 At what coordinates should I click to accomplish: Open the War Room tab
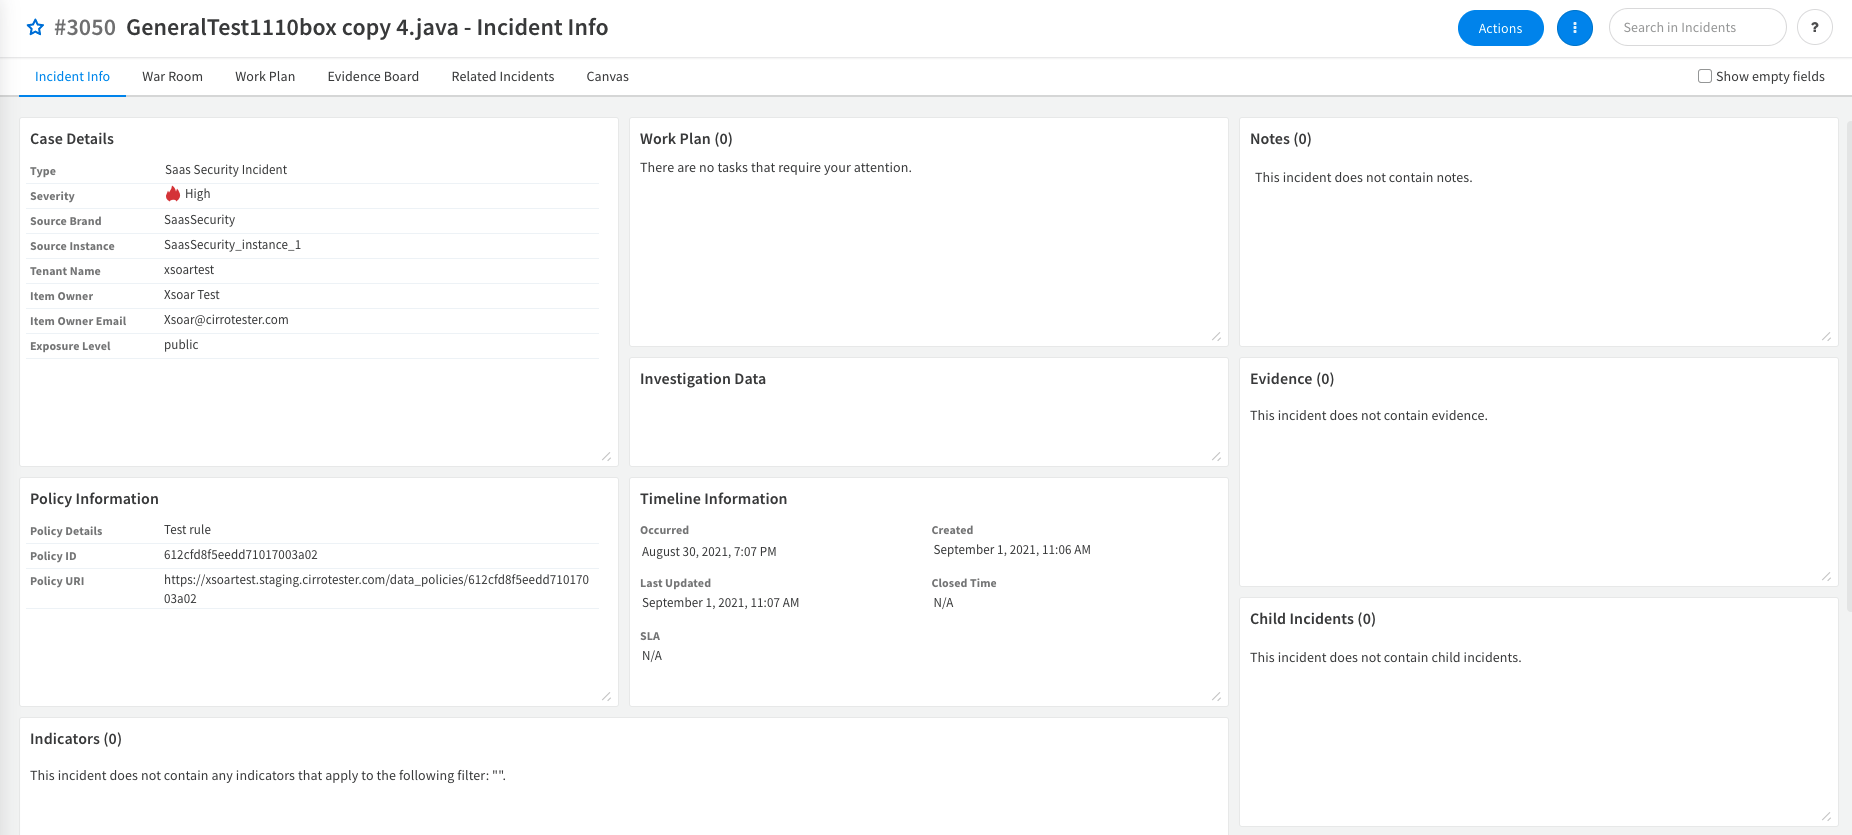172,77
